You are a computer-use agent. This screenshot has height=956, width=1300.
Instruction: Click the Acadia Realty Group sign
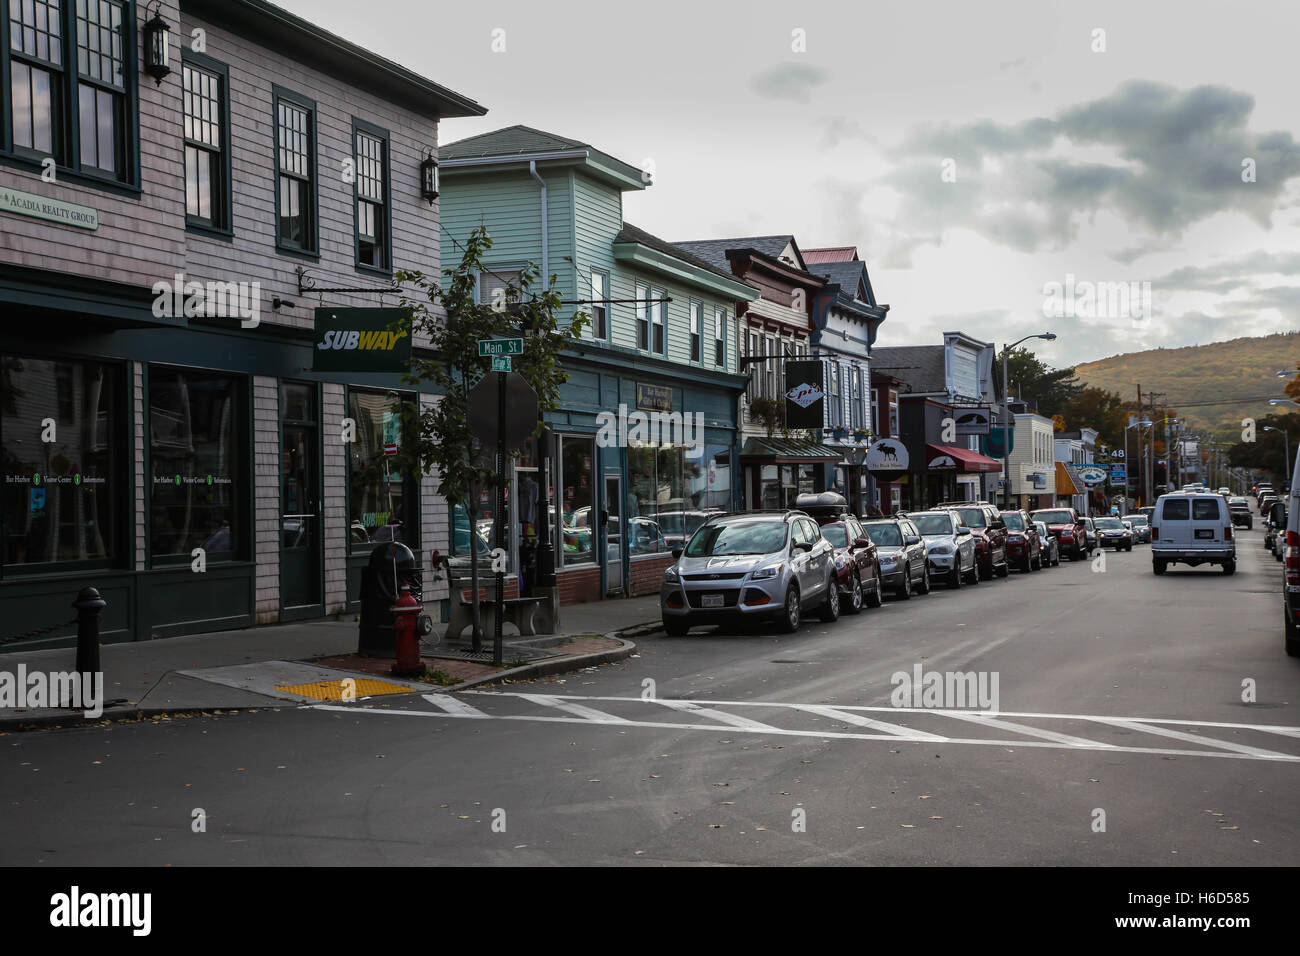coord(49,208)
